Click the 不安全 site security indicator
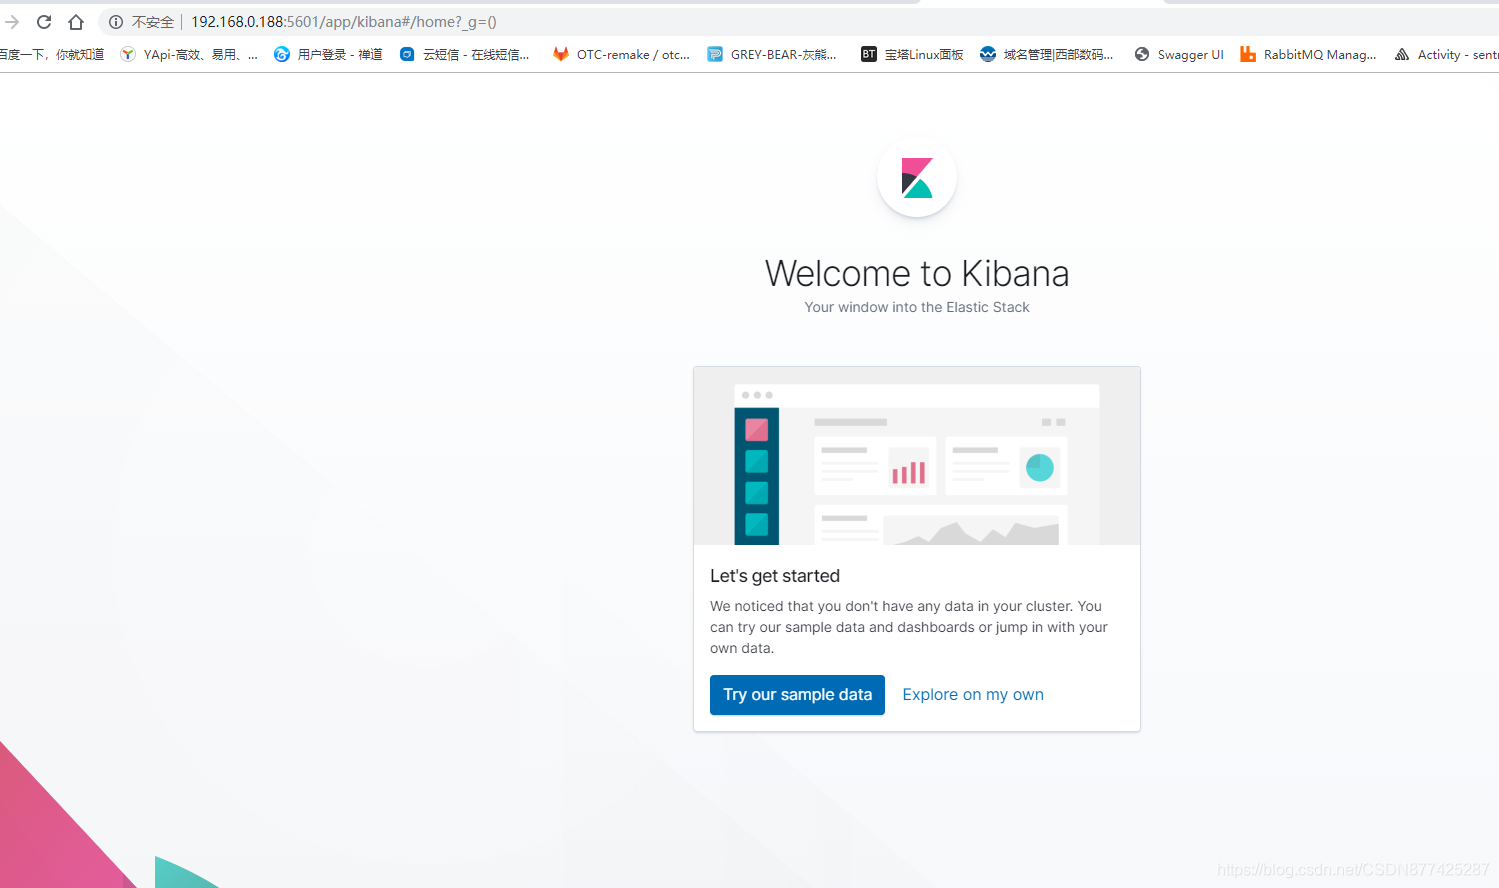 (x=152, y=21)
